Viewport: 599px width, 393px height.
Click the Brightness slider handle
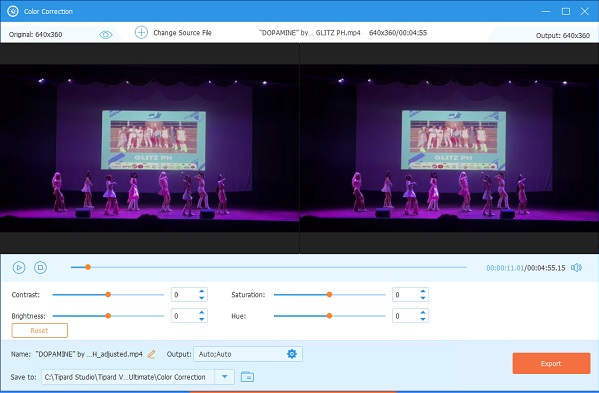click(108, 316)
